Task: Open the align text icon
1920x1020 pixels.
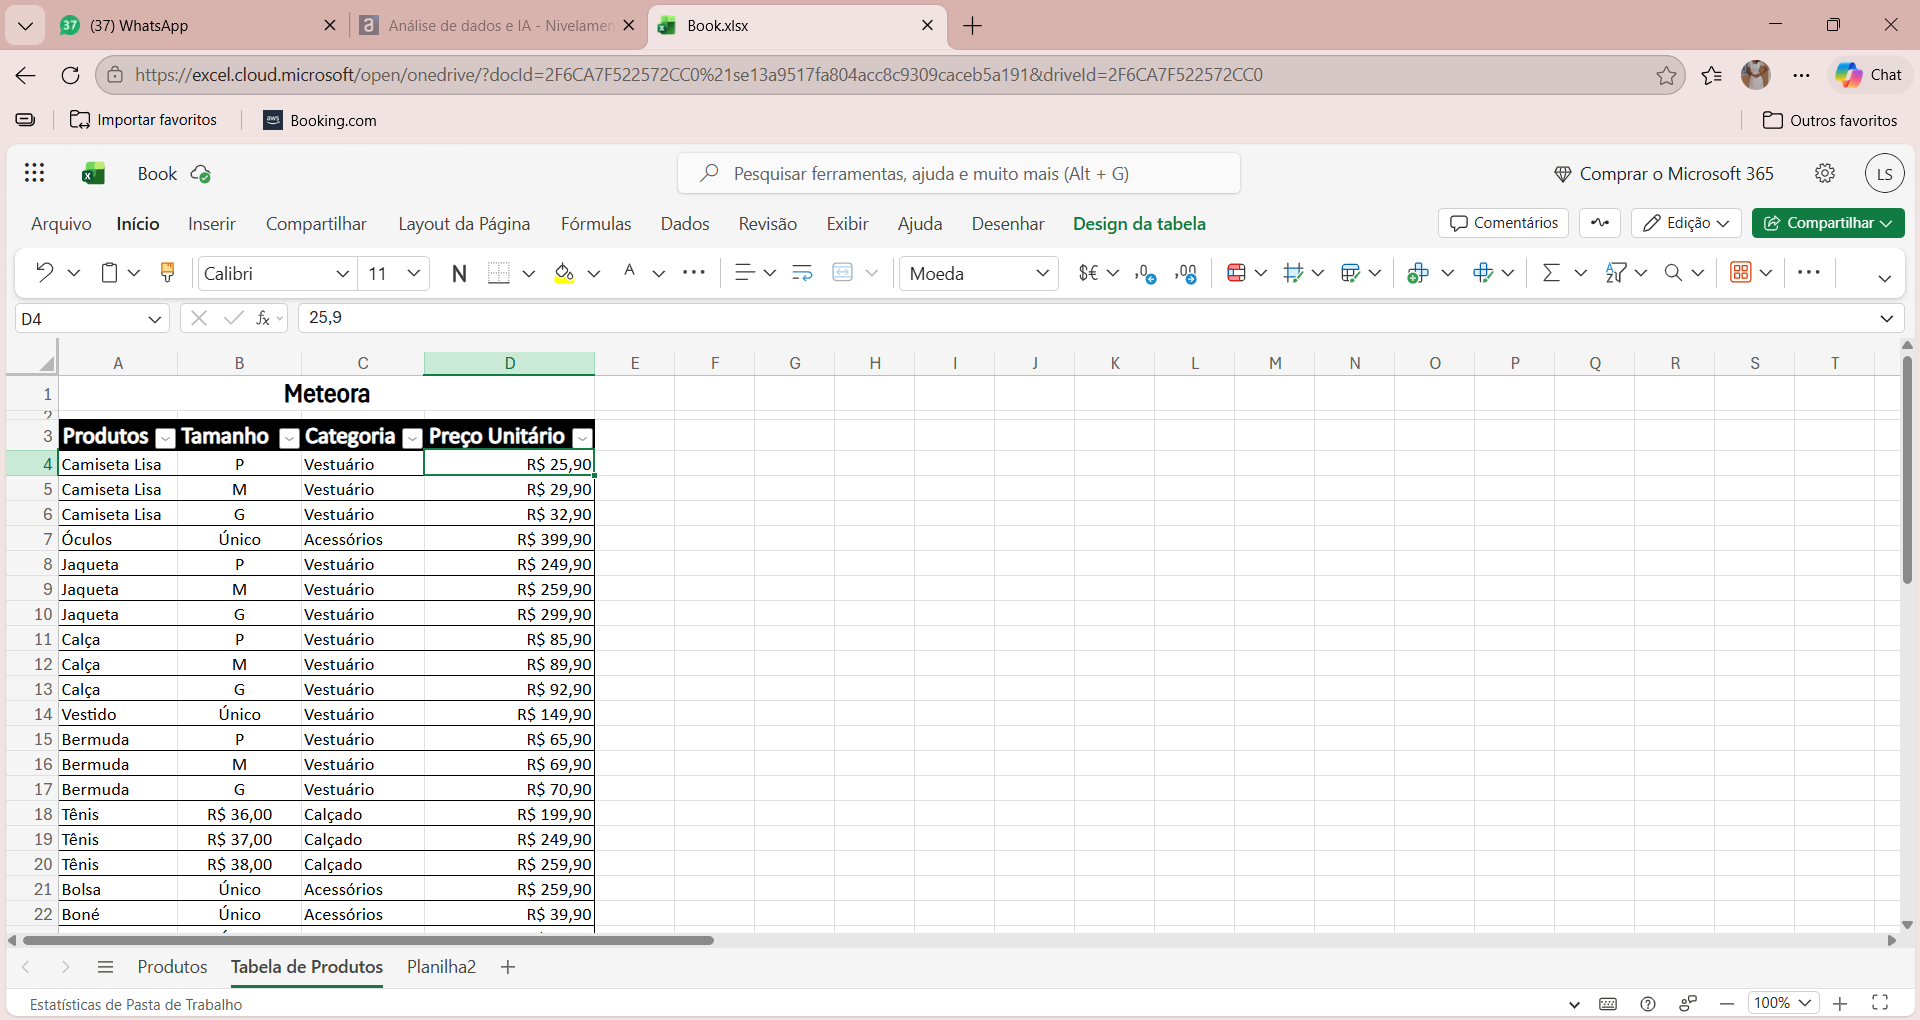Action: coord(744,272)
